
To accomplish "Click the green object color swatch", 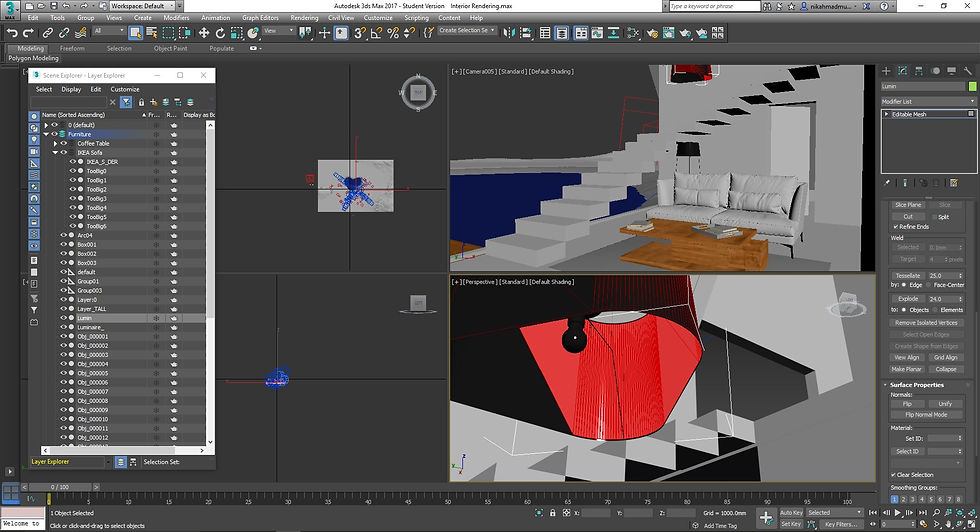I will [972, 86].
